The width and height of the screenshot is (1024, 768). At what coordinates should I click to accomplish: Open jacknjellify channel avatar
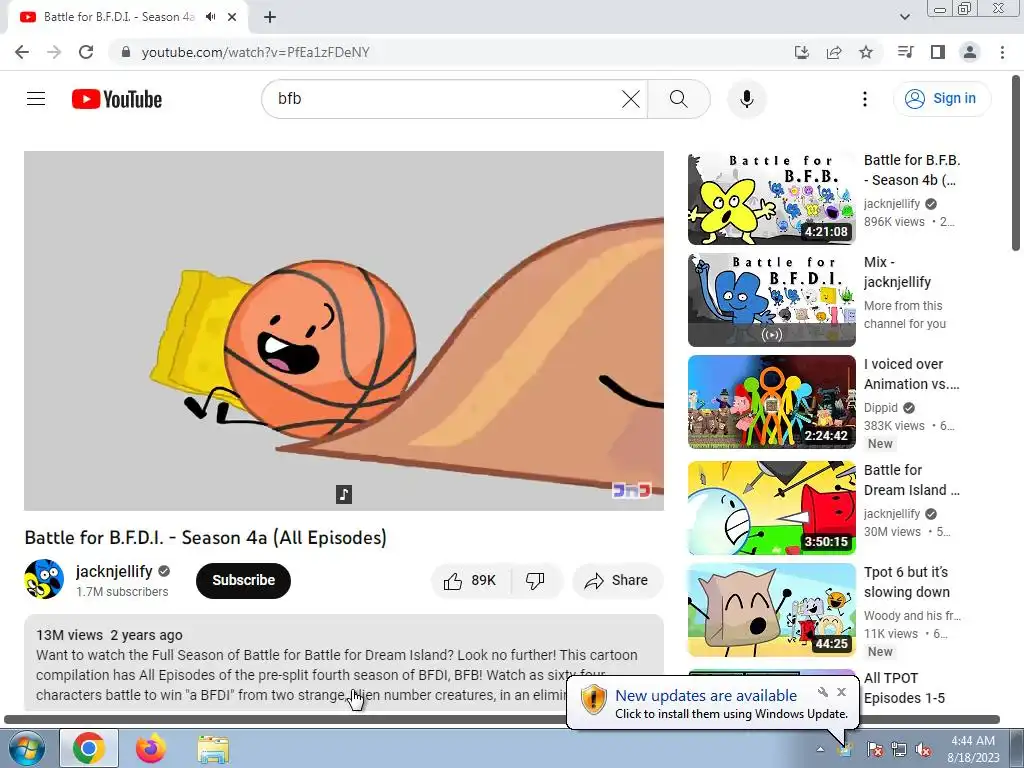coord(44,579)
